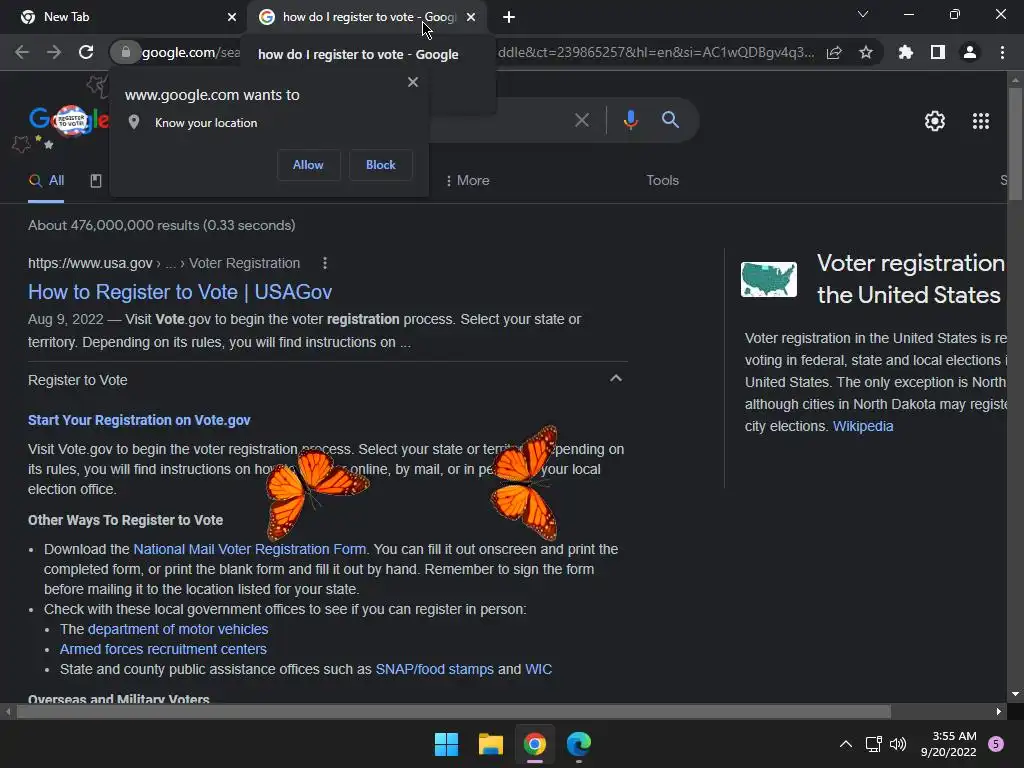Submit the search with the magnifier icon
Viewport: 1024px width, 768px height.
pos(670,120)
